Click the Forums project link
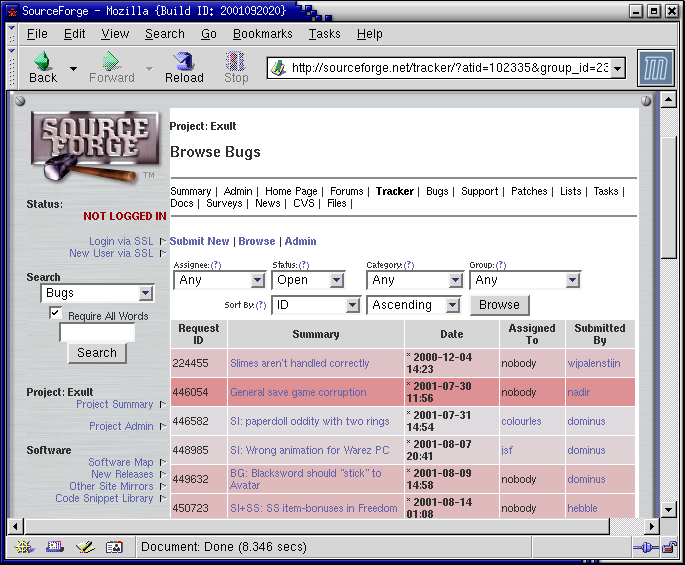 click(x=346, y=191)
